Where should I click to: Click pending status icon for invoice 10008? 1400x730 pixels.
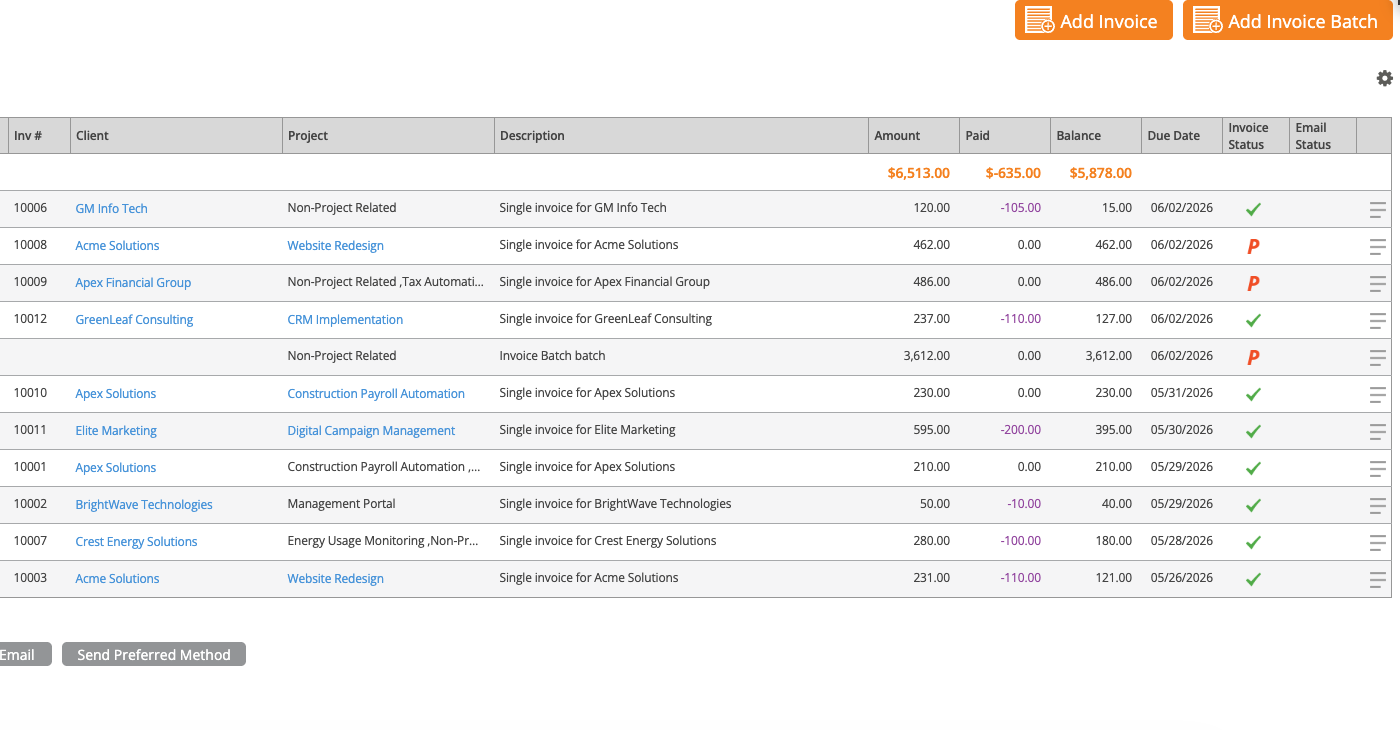tap(1253, 246)
